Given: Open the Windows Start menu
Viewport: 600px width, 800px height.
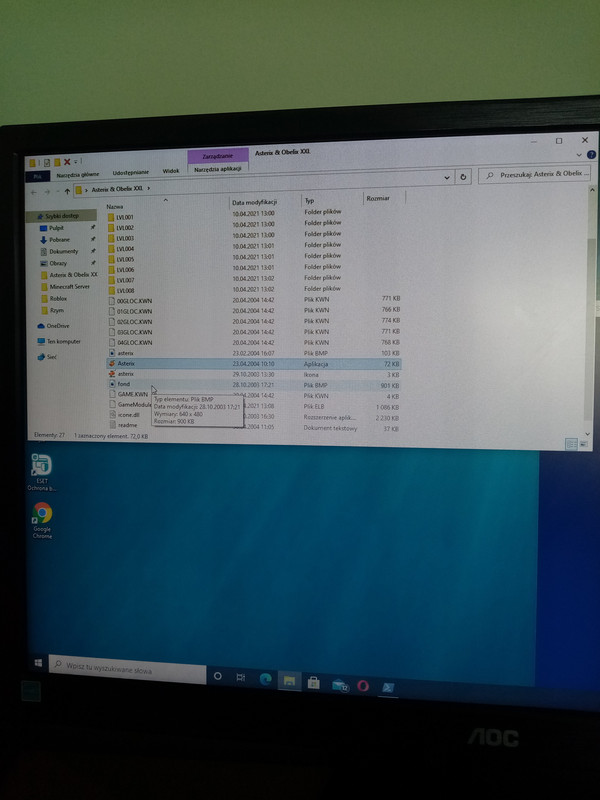Looking at the screenshot, I should 38,663.
